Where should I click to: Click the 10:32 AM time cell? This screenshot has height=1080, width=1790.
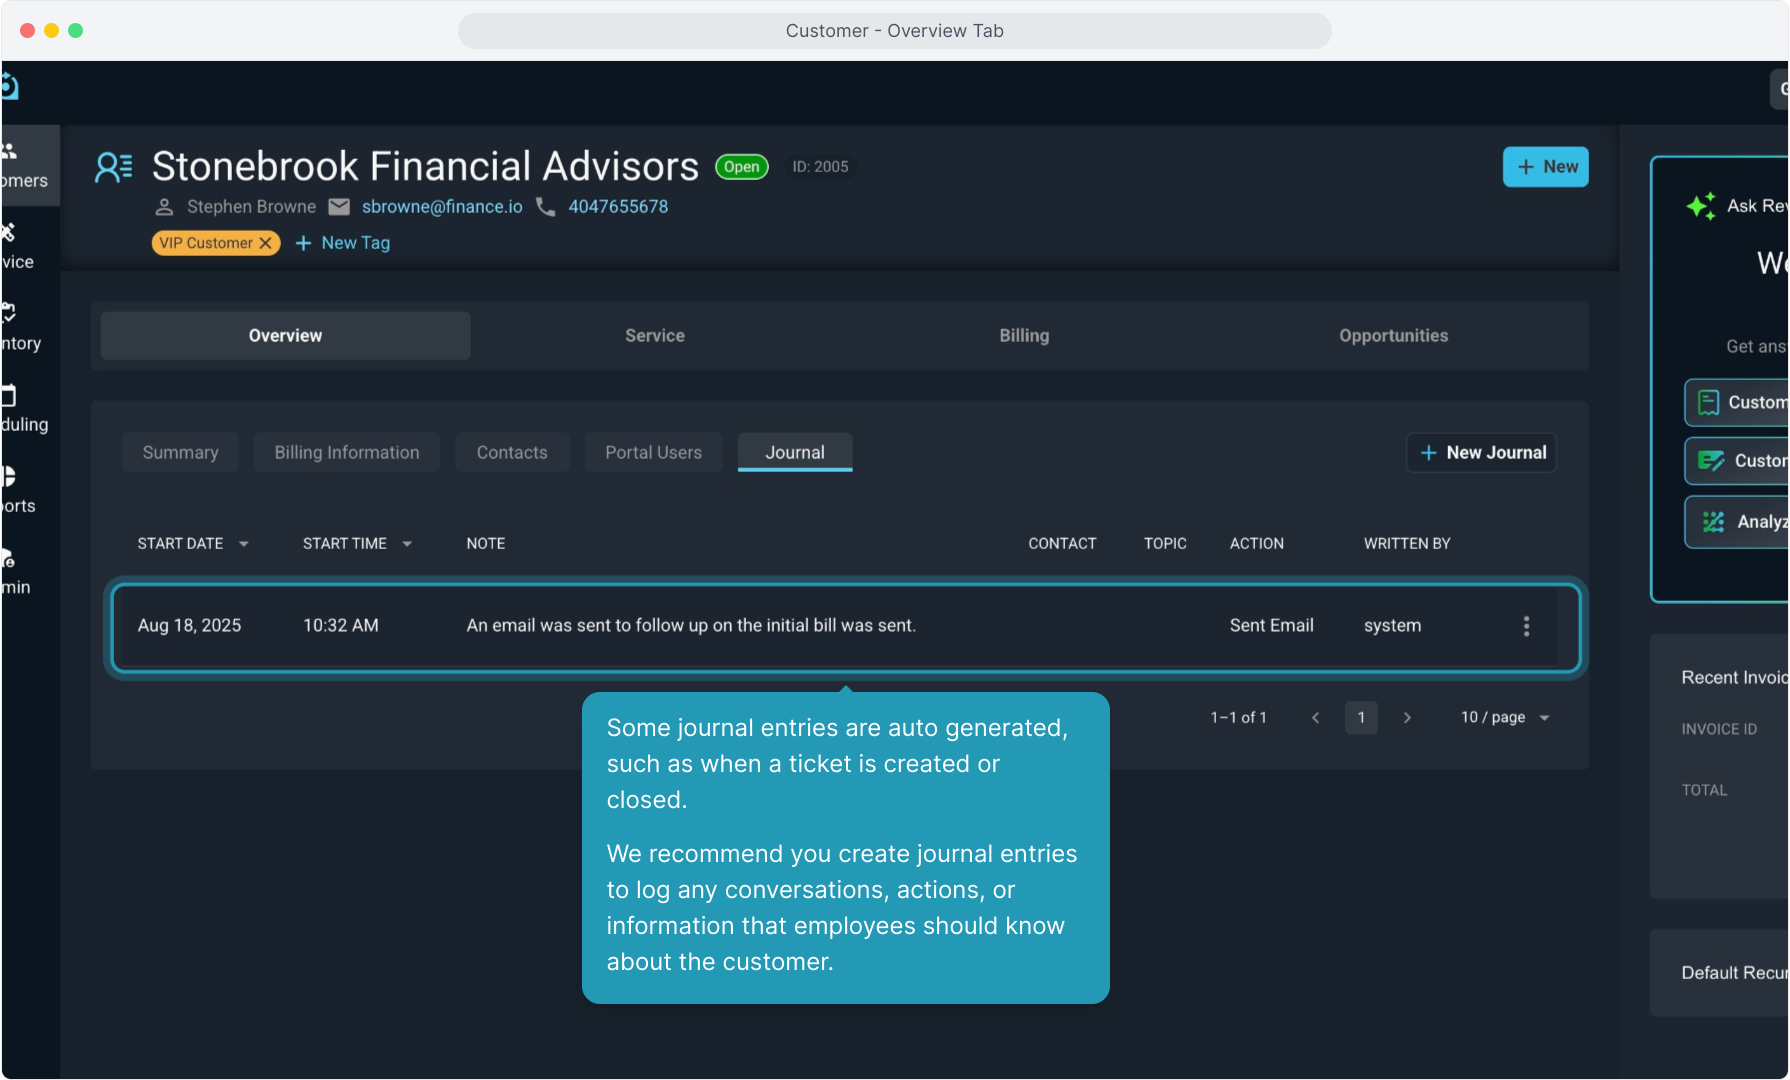pos(341,626)
